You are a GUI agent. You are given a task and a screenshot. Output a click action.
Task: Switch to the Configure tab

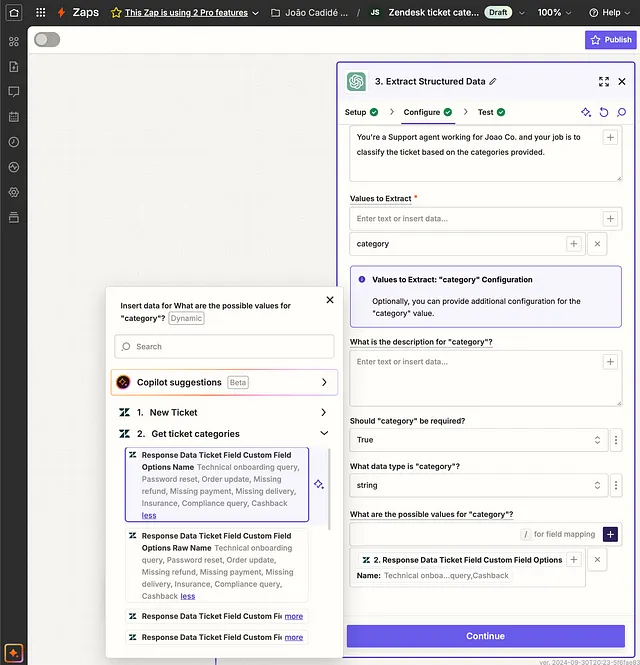pyautogui.click(x=428, y=112)
